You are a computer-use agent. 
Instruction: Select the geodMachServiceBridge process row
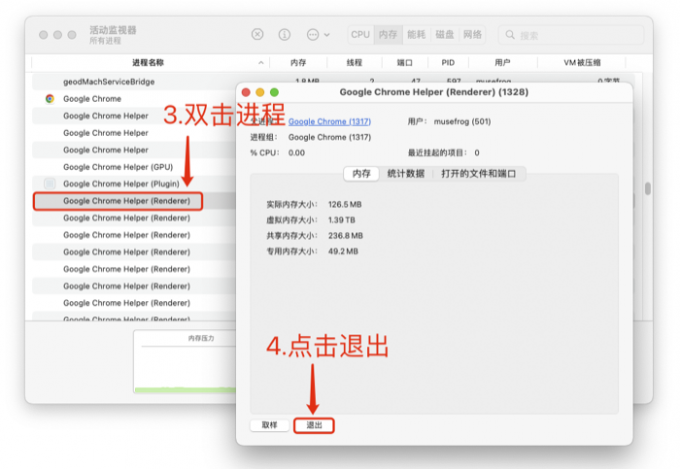[134, 82]
